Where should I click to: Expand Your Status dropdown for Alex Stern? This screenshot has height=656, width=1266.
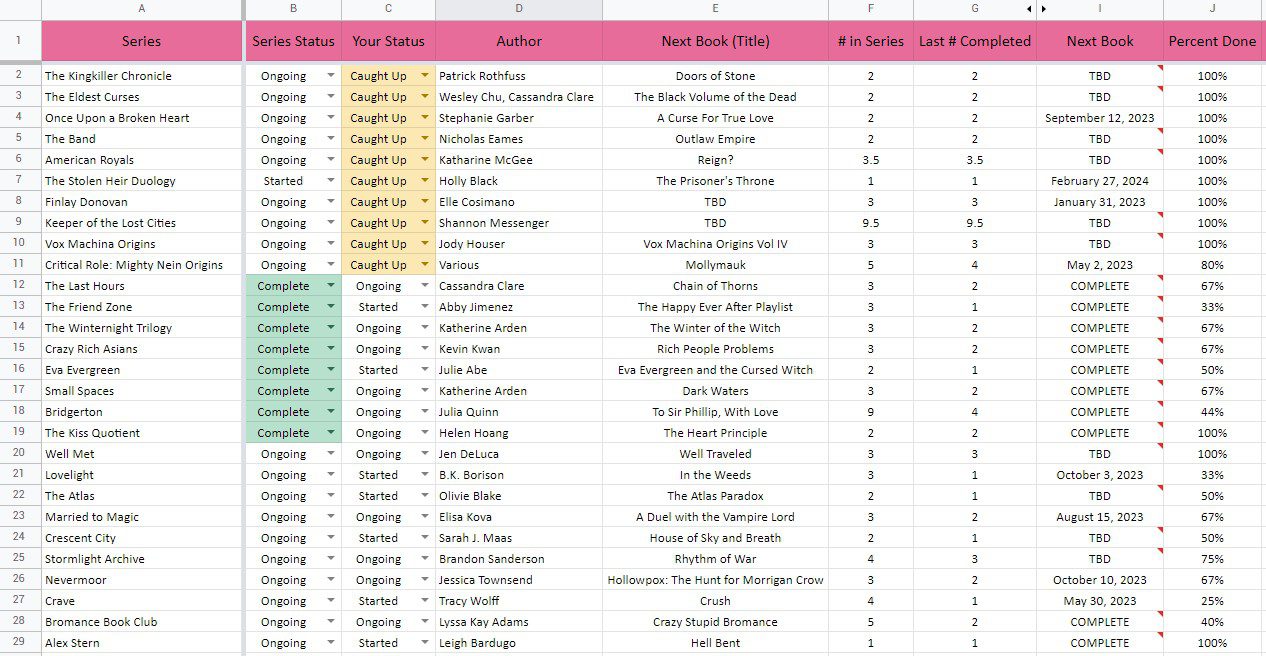[425, 643]
